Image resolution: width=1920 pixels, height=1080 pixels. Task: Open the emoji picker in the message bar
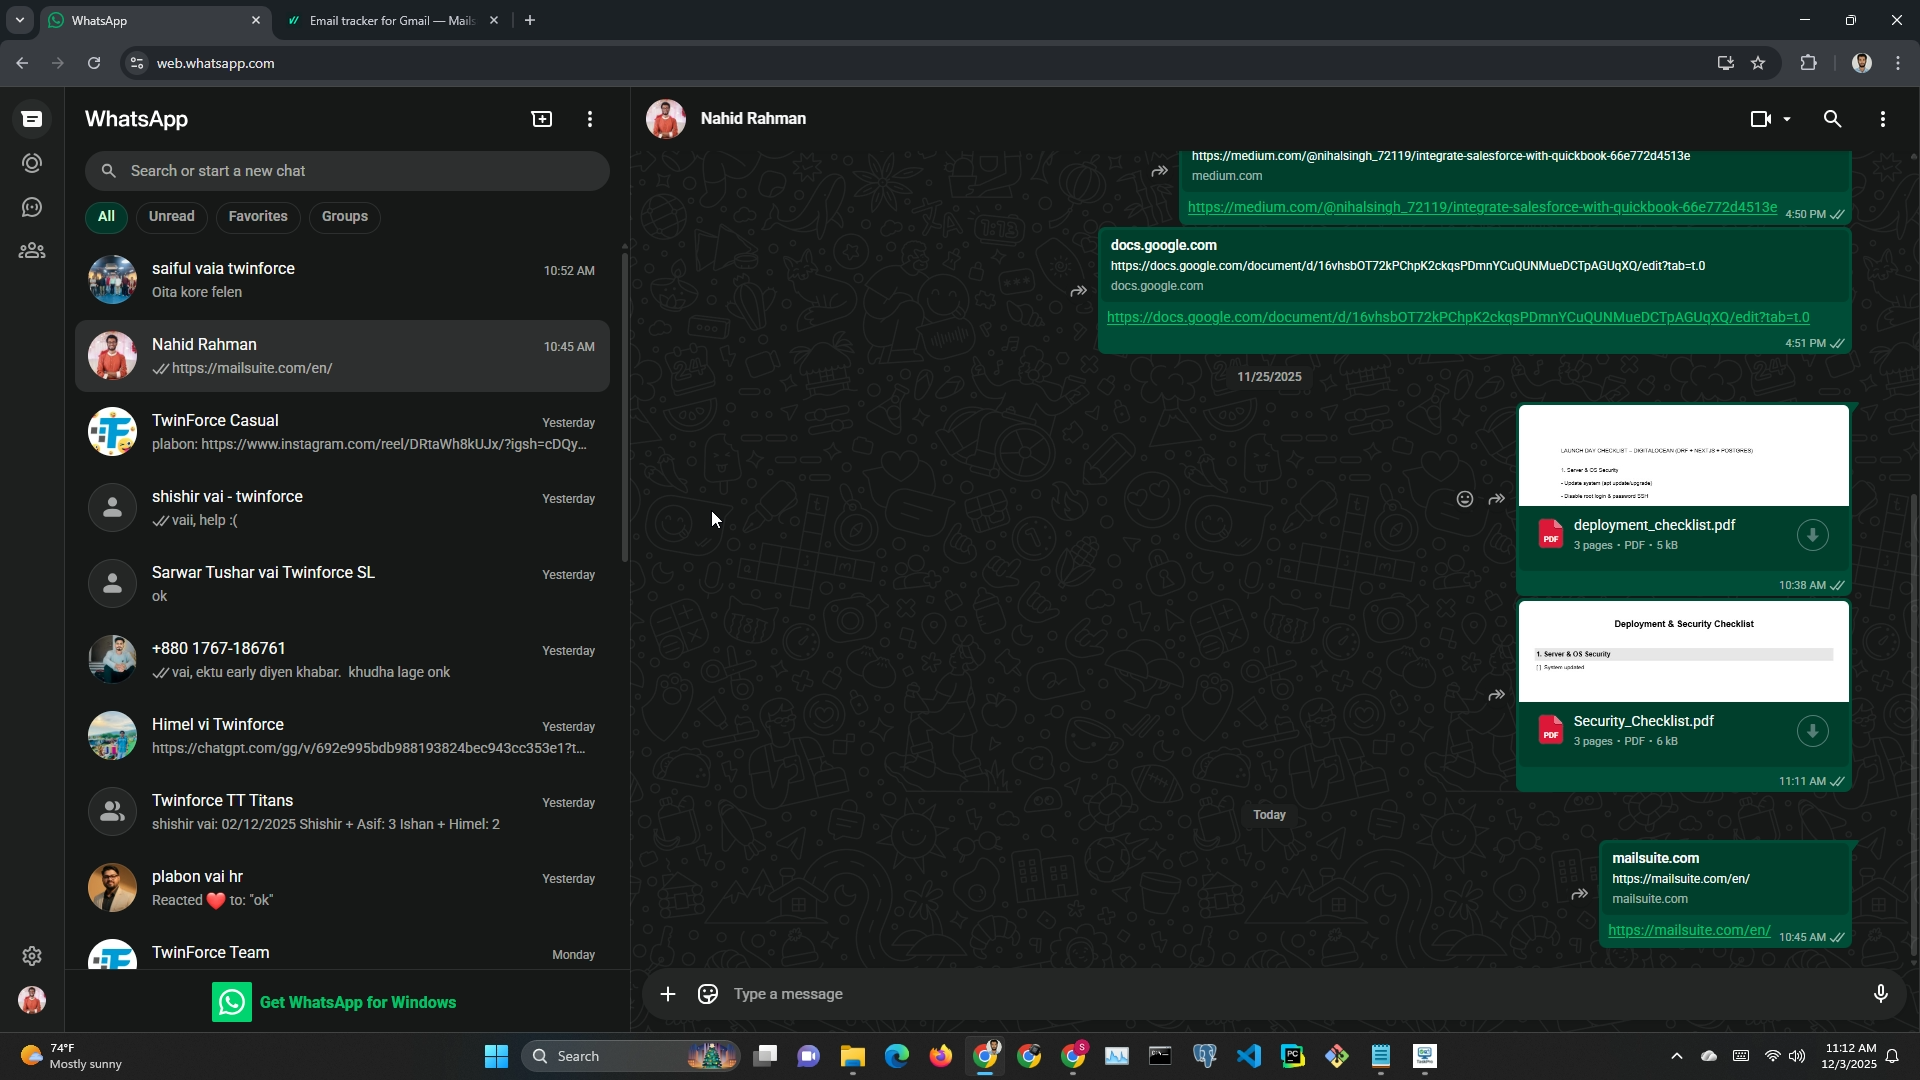click(708, 994)
